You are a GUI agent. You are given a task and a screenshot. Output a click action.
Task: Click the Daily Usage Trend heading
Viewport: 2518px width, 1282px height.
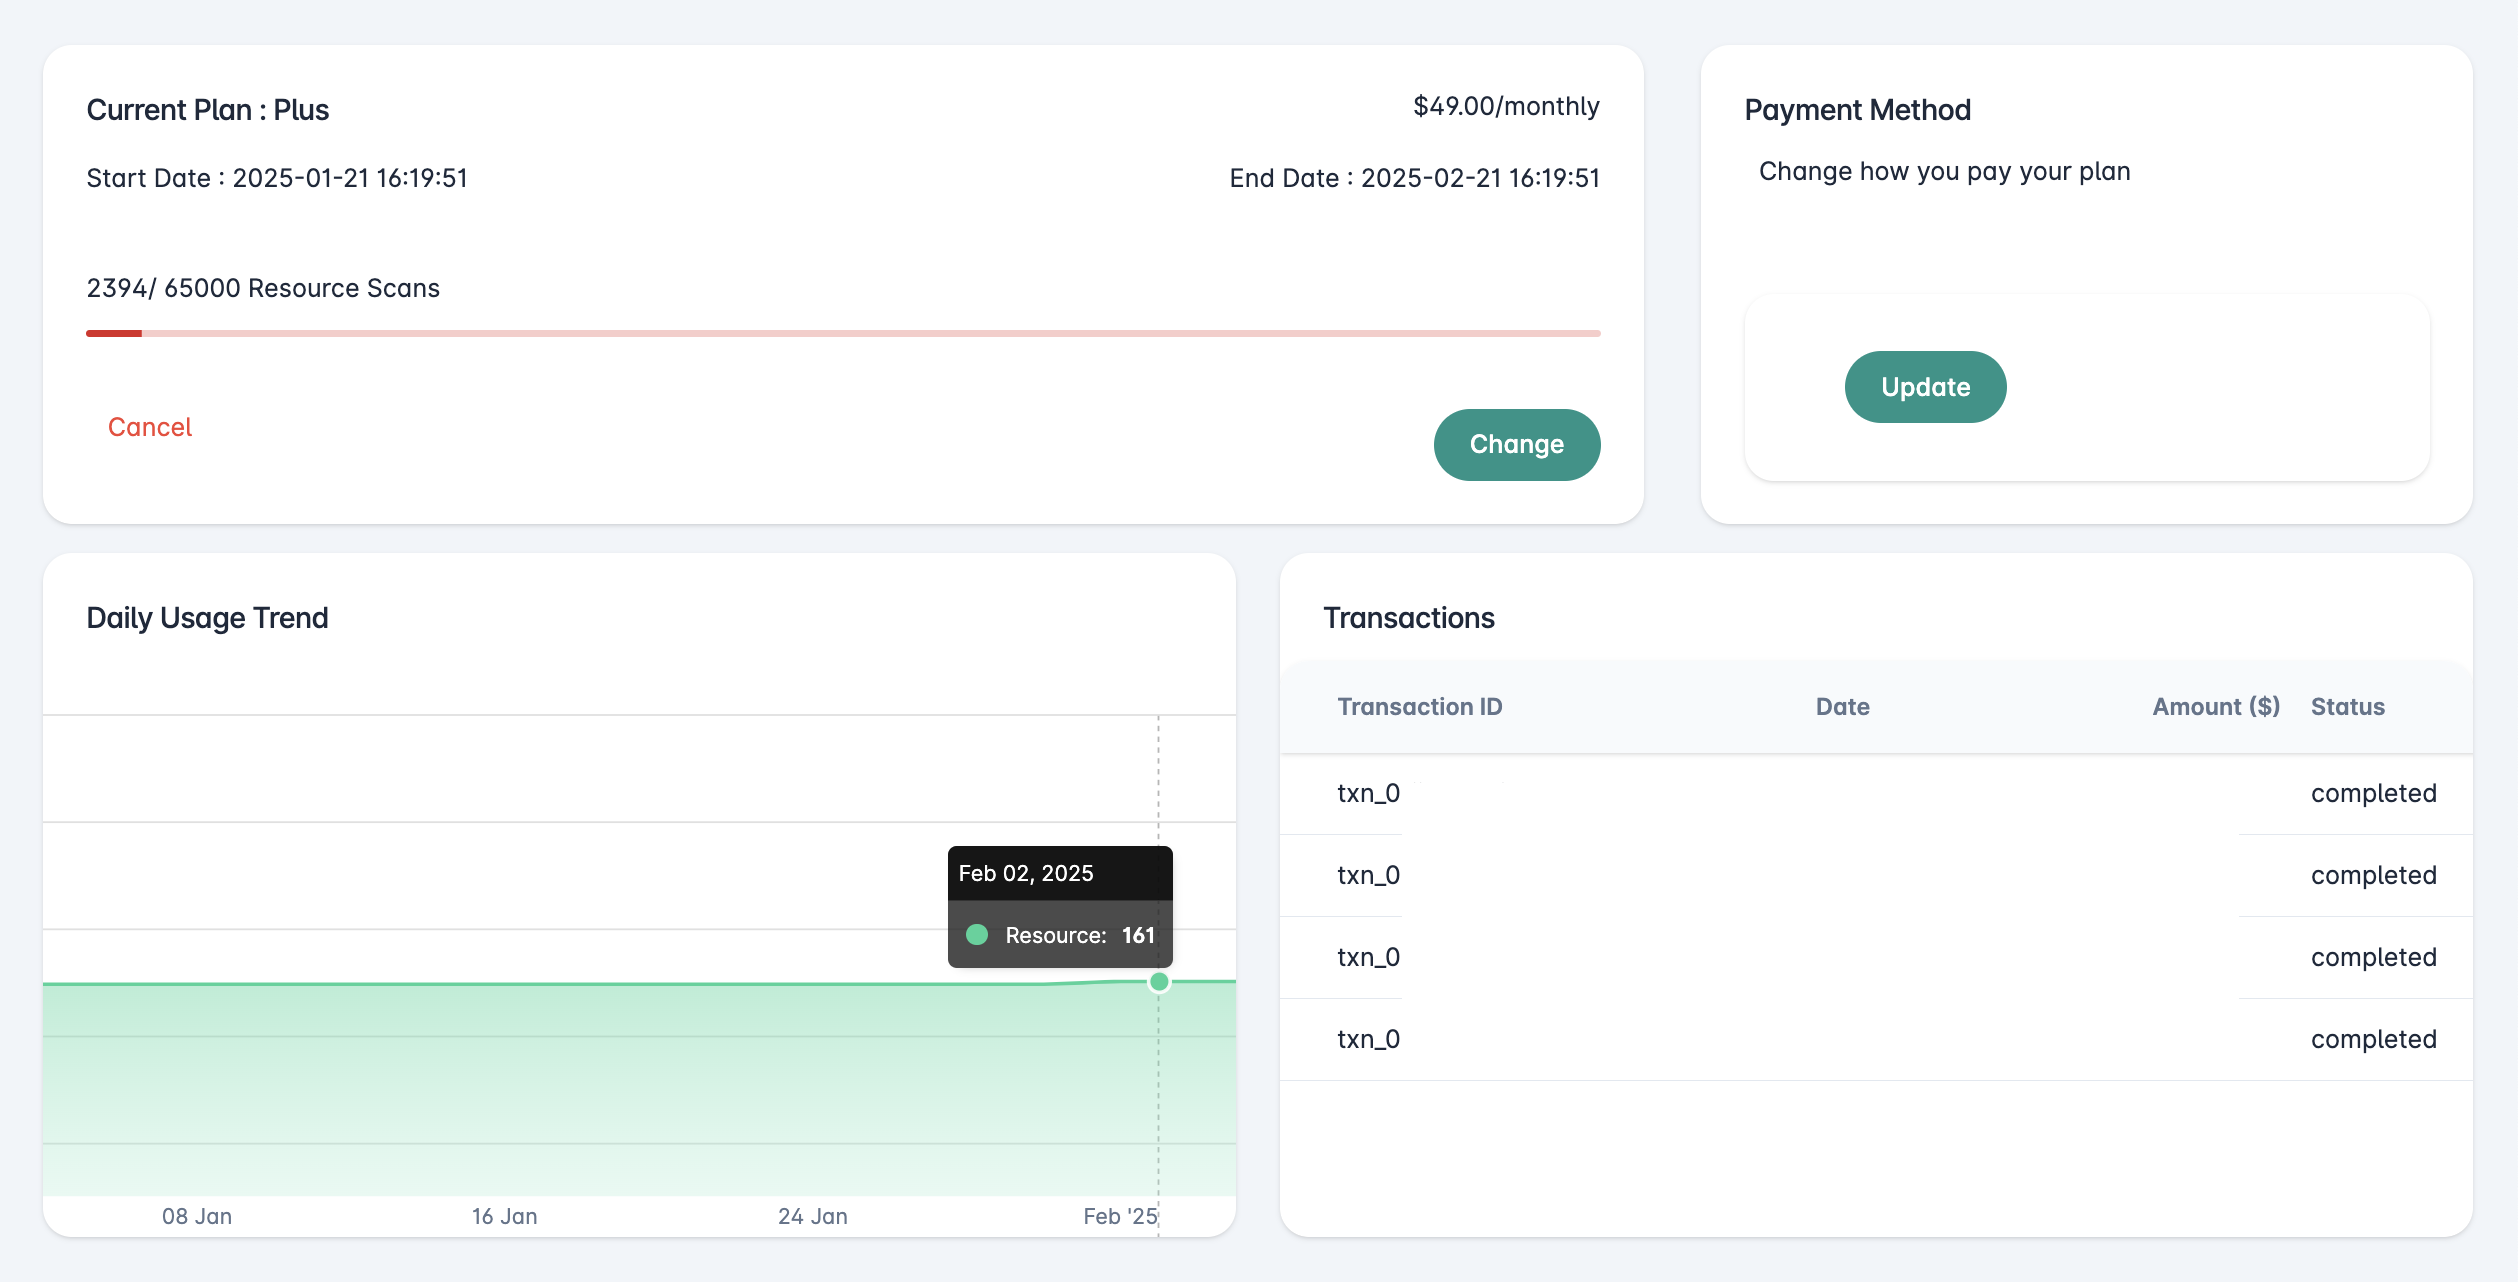point(207,617)
